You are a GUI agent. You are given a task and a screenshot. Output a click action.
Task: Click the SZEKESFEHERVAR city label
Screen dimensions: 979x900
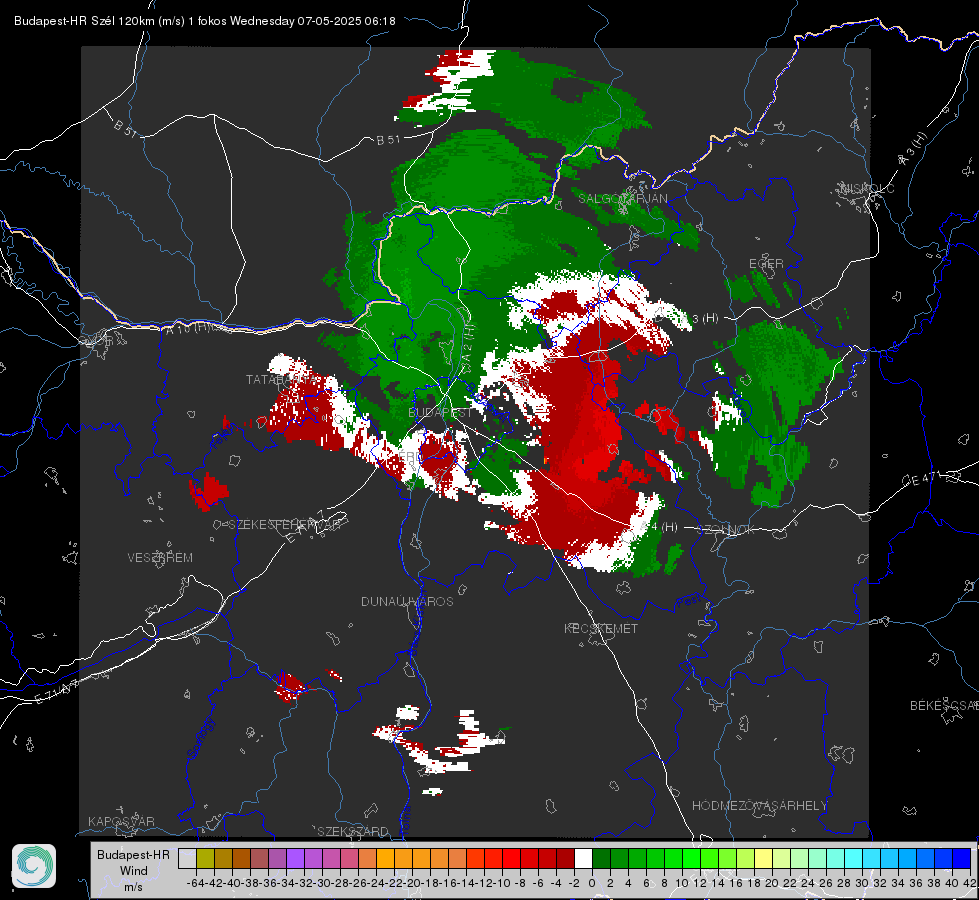point(285,525)
